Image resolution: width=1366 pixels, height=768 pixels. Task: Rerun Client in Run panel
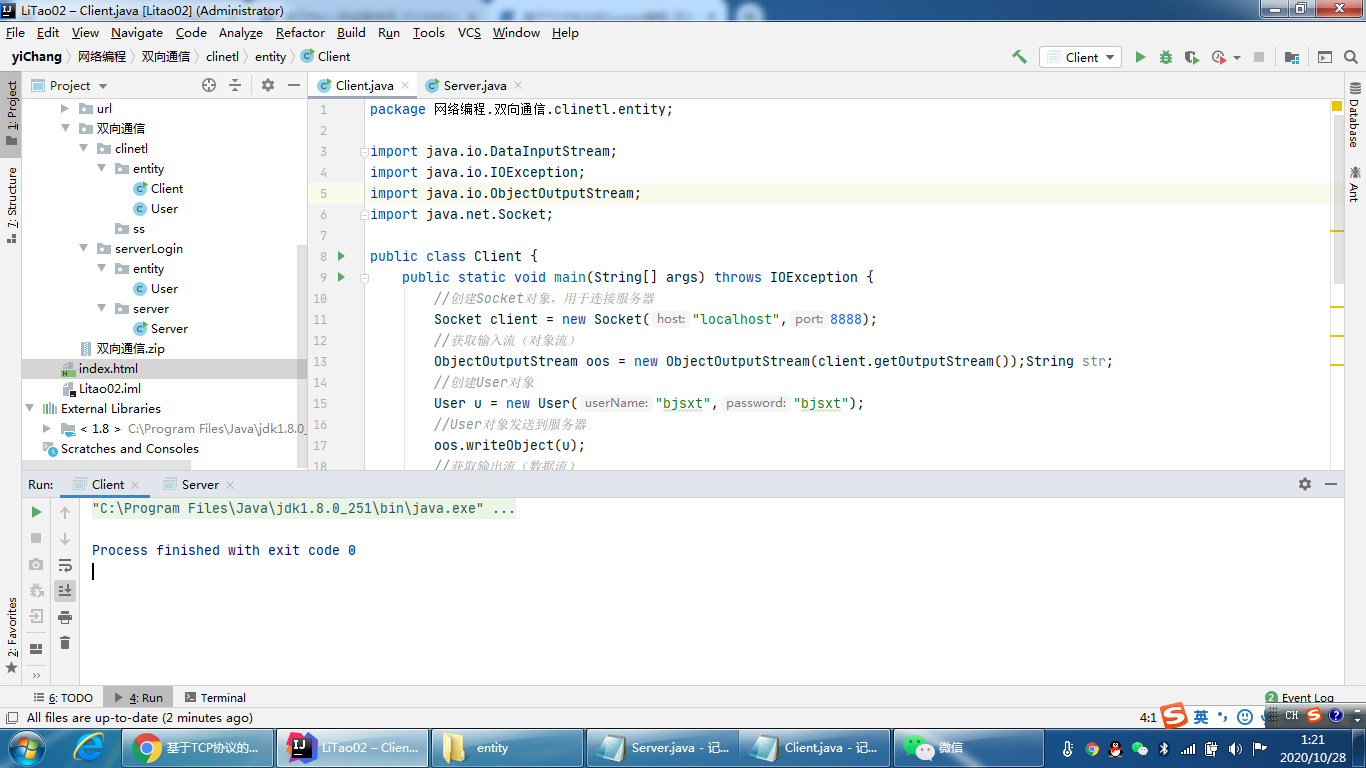[x=36, y=512]
